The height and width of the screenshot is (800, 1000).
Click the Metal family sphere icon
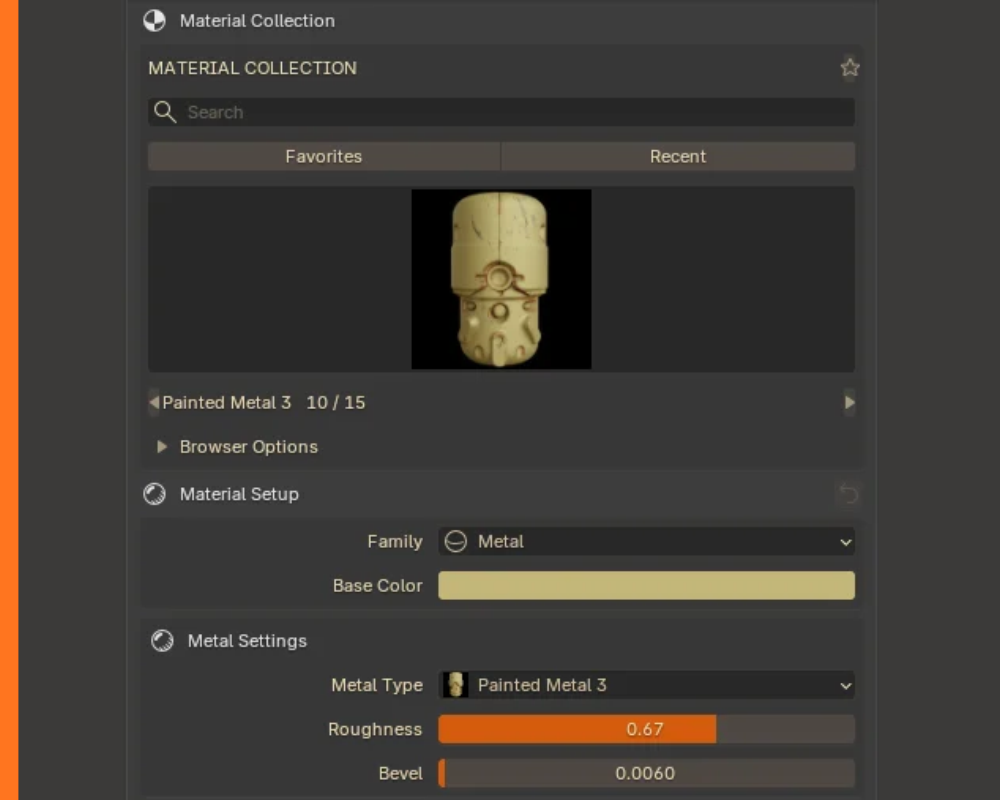455,542
